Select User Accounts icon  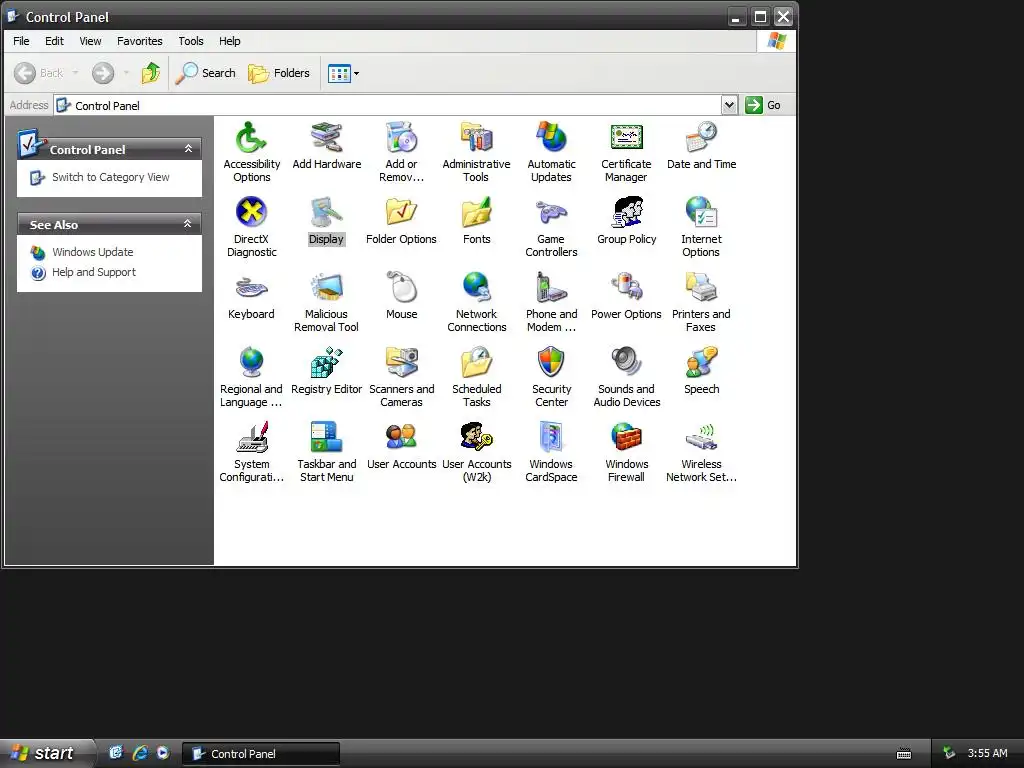[402, 438]
